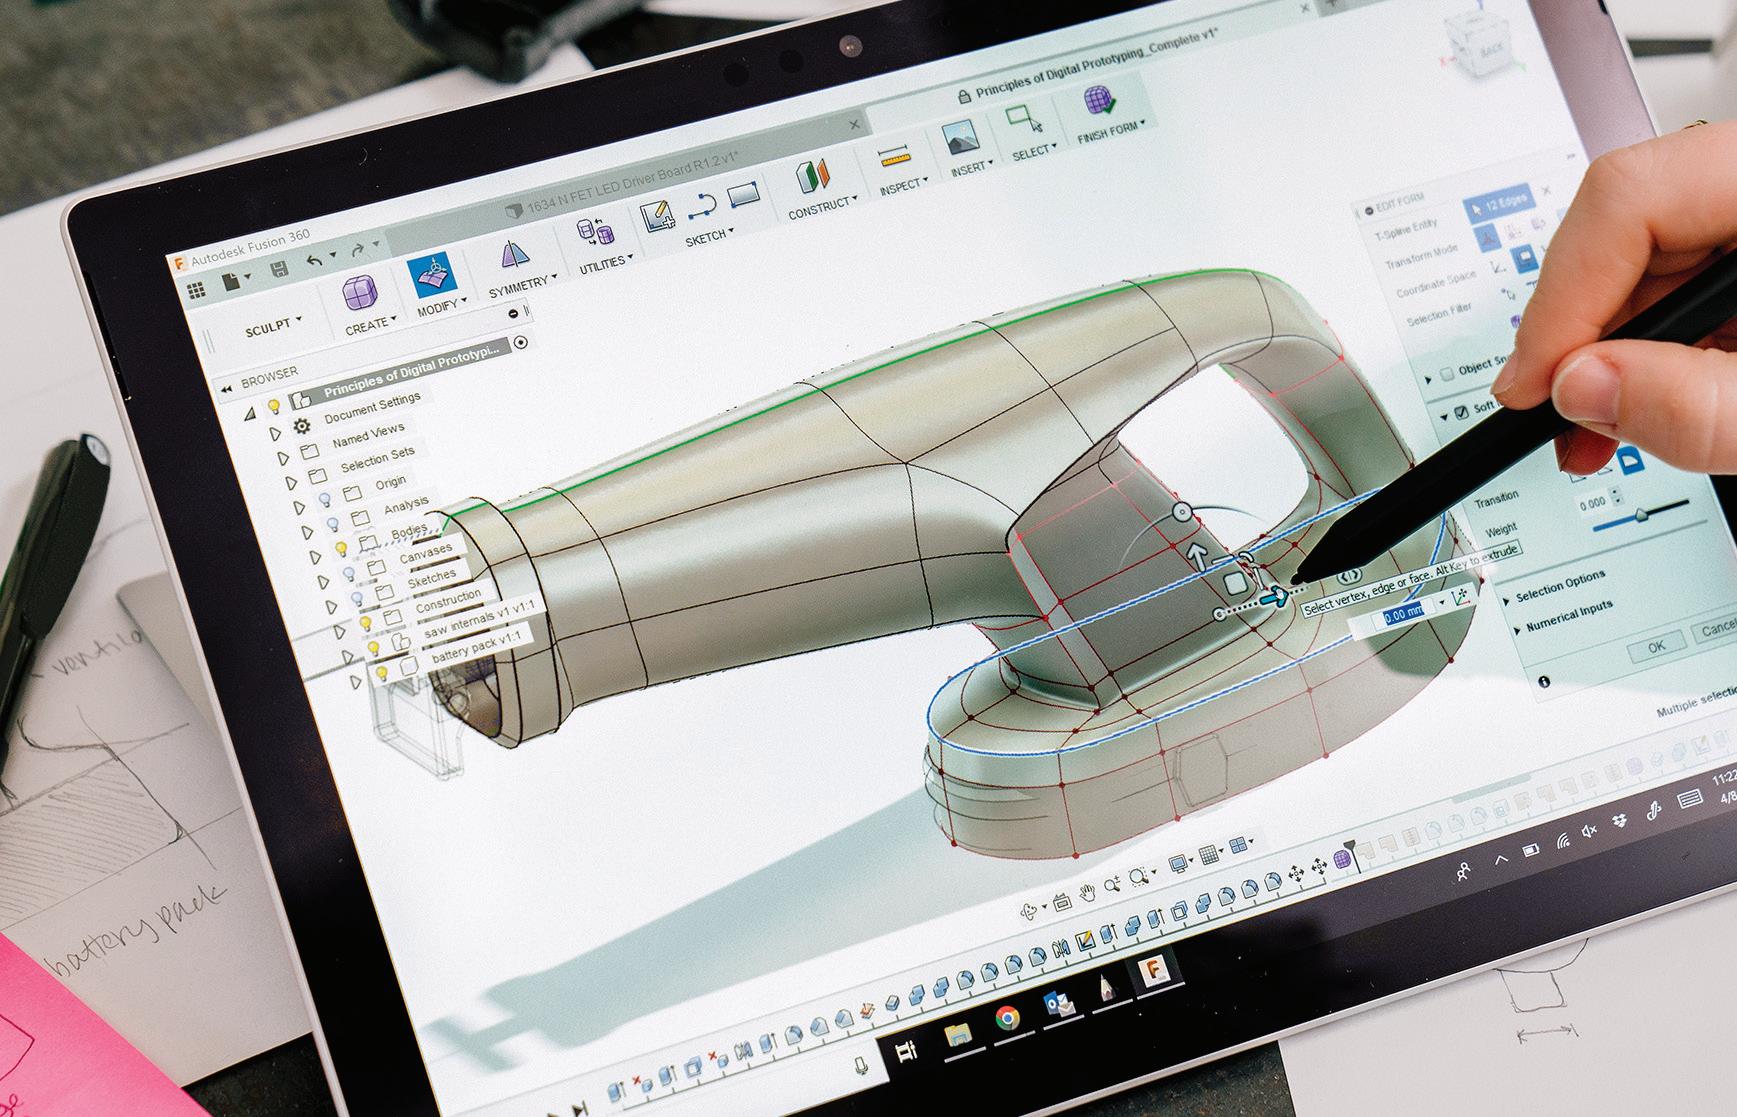The image size is (1737, 1117).
Task: Enable the Object Snap checkbox
Action: coord(1446,375)
